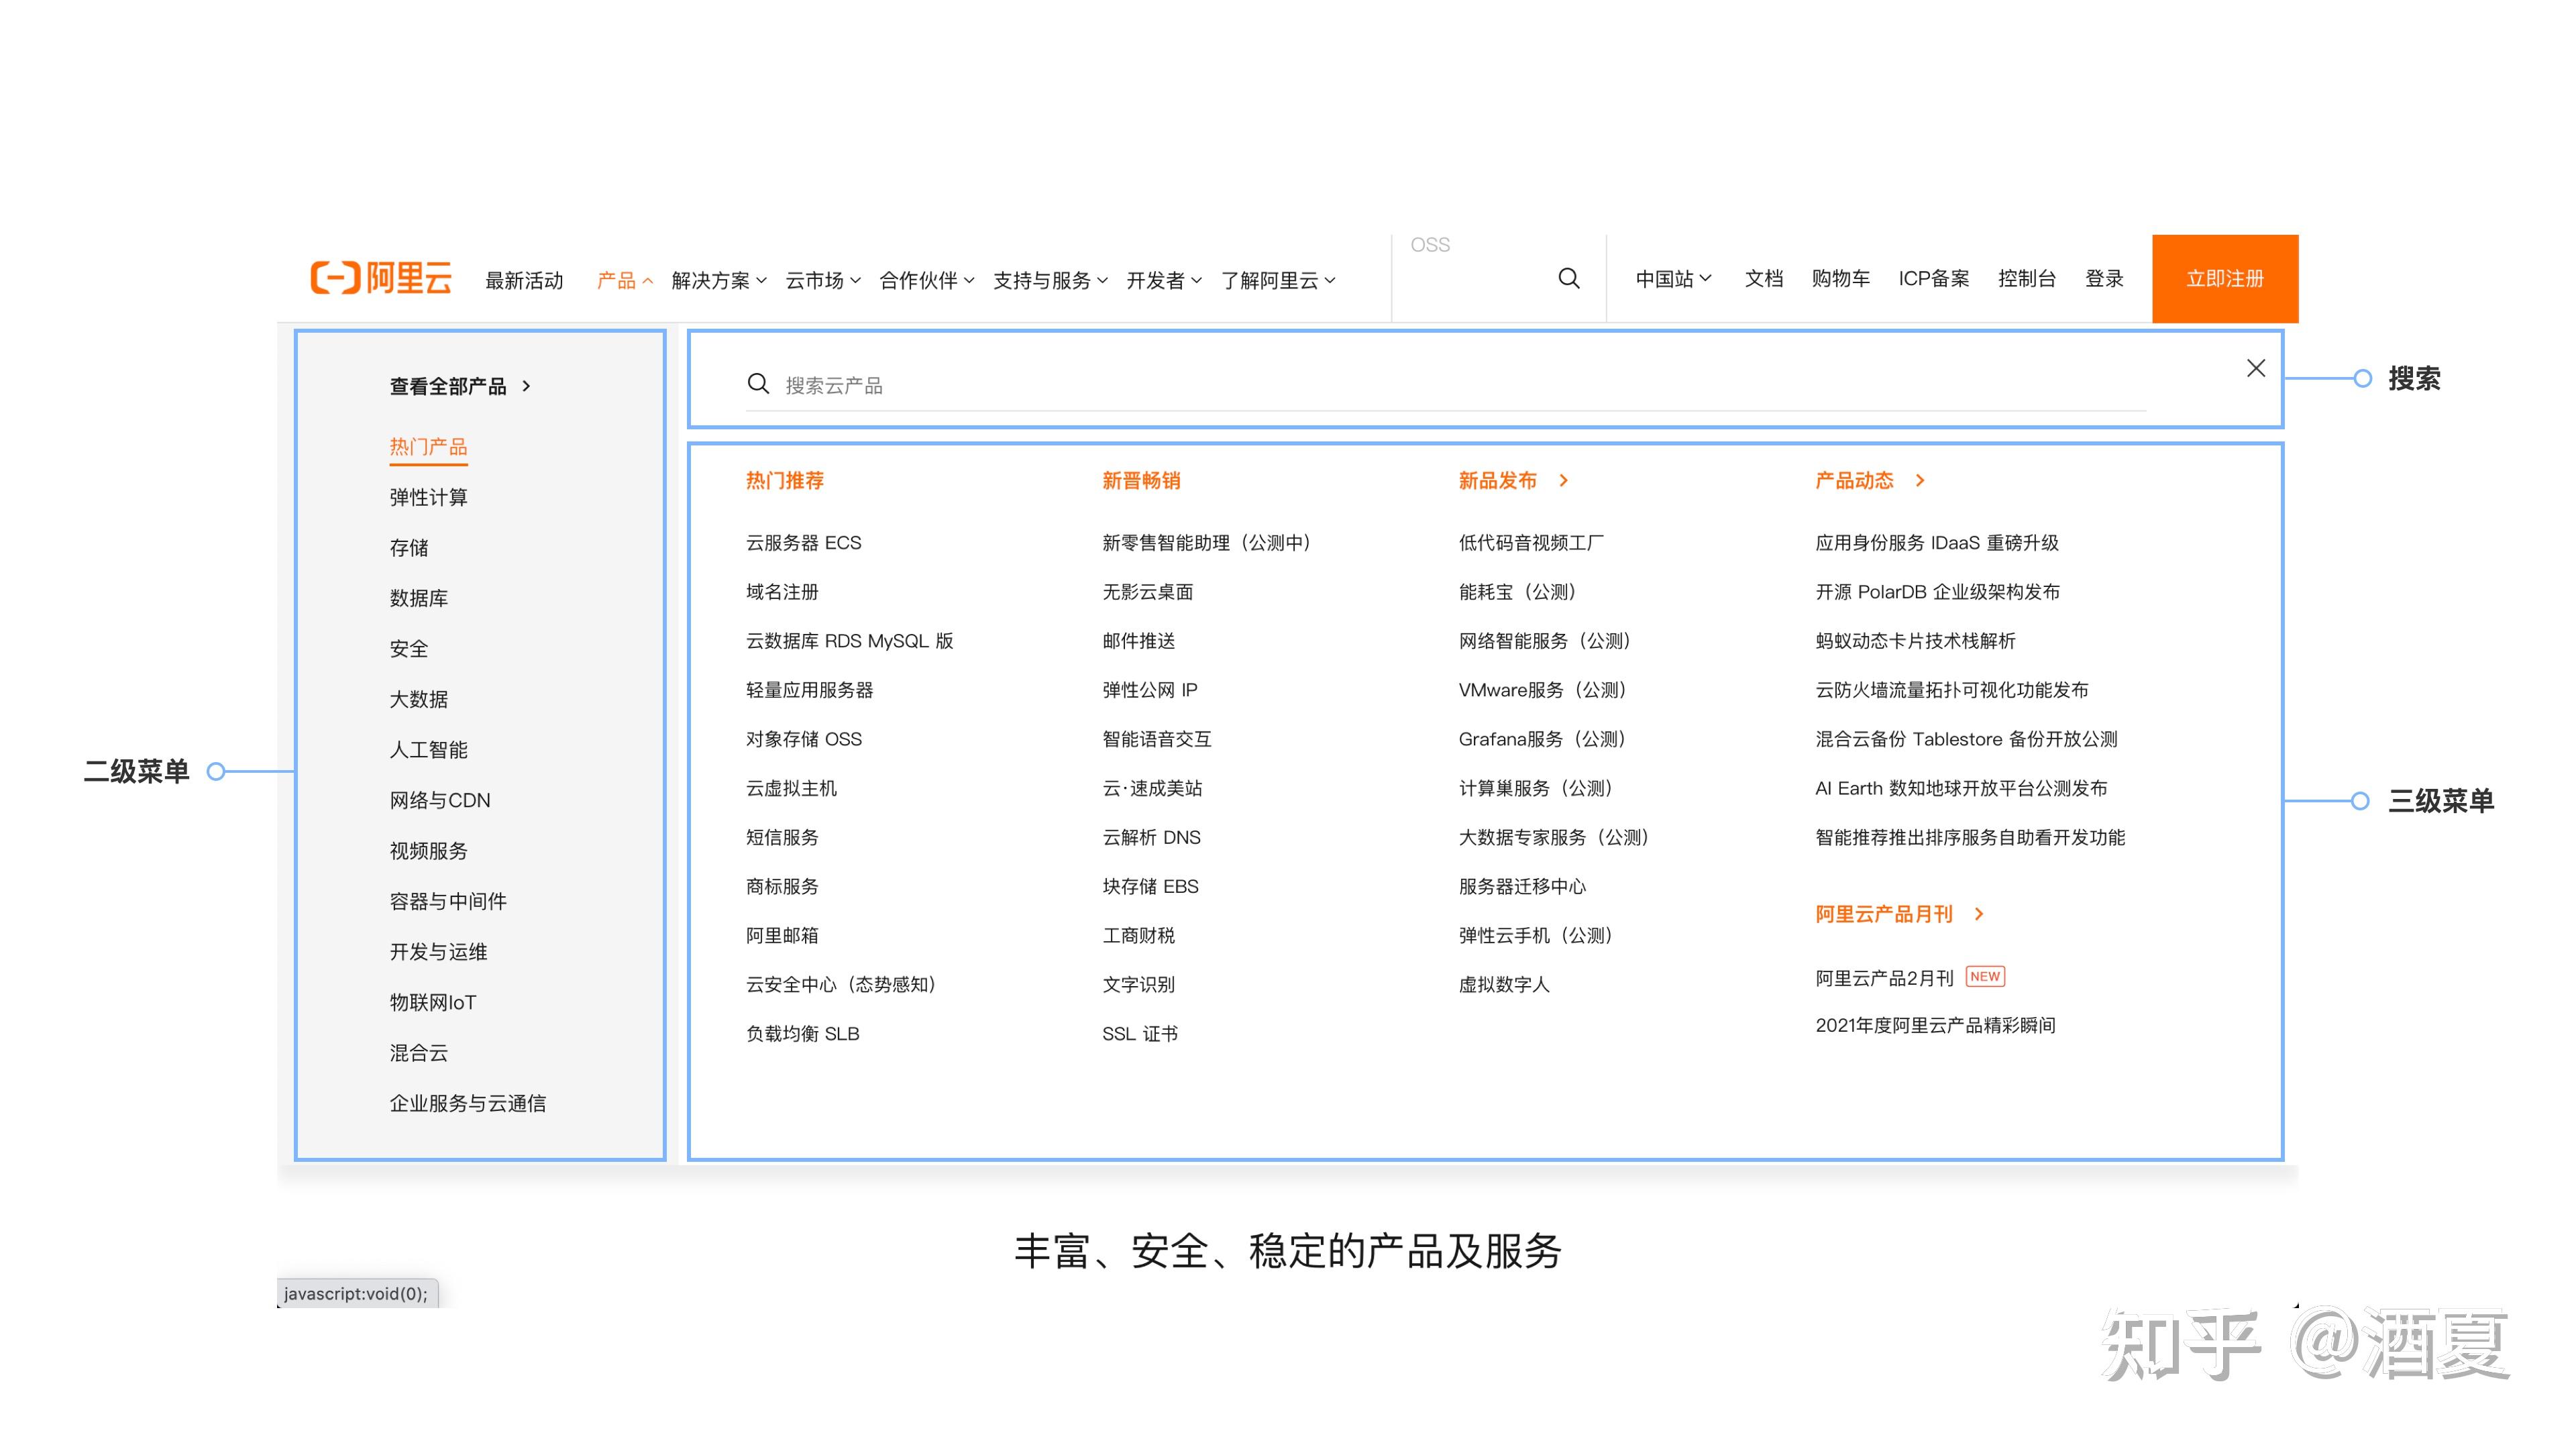Viewport: 2576px width, 1449px height.
Task: Open 云解析 DNS
Action: tap(1151, 837)
